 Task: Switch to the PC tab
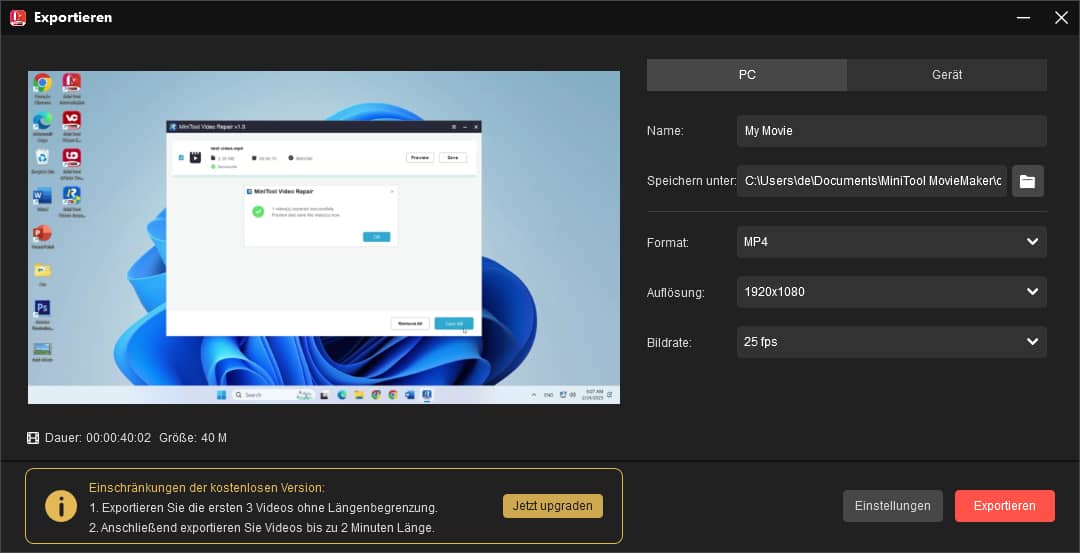[747, 75]
